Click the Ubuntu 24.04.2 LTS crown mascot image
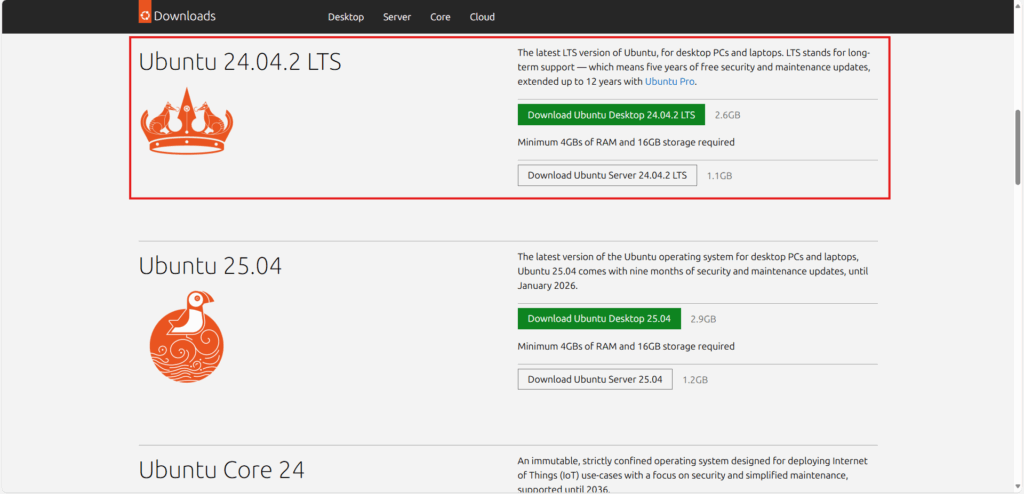1024x494 pixels. pyautogui.click(x=187, y=120)
